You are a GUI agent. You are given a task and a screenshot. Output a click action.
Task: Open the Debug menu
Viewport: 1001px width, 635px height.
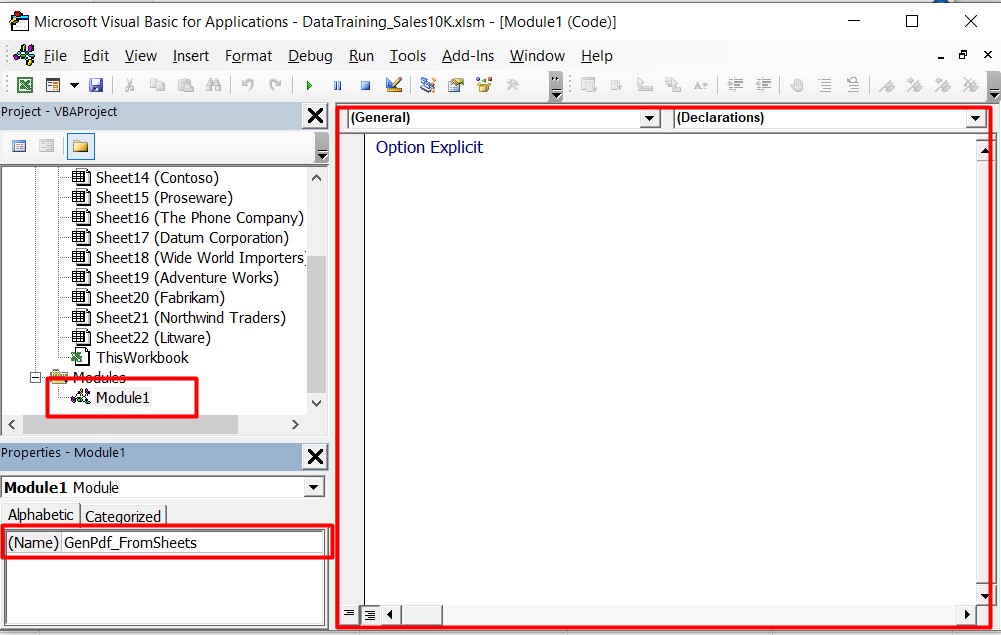(310, 56)
